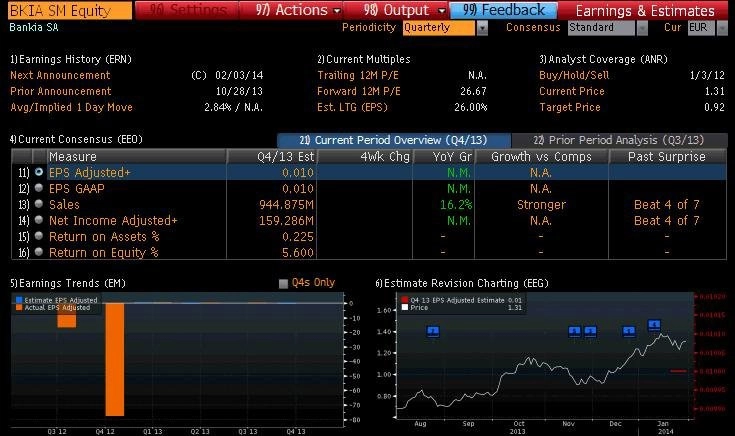Open the Consensus Standard dropdown arrow
This screenshot has height=436, width=735.
(x=642, y=28)
